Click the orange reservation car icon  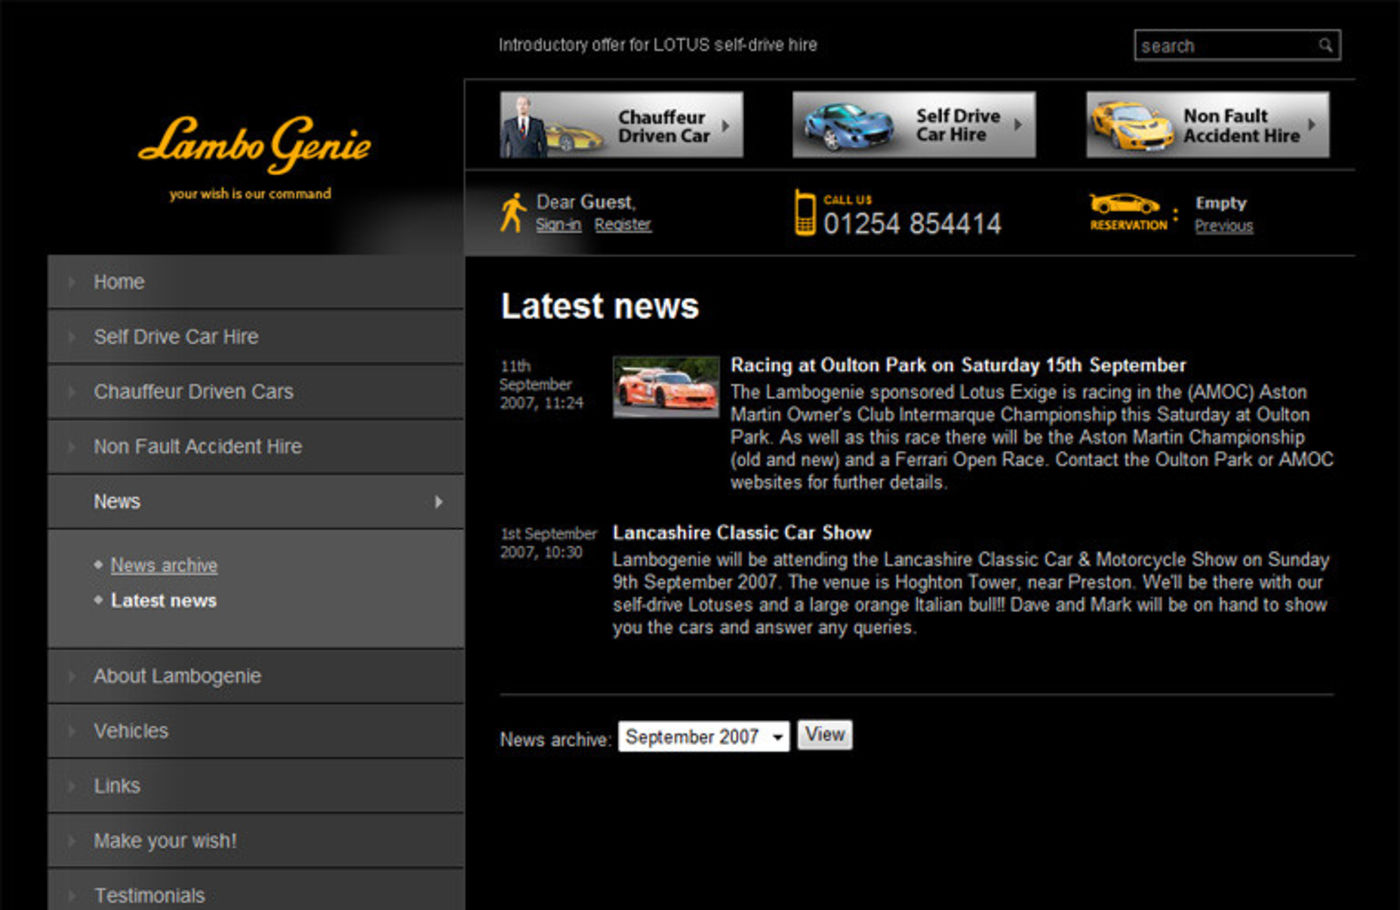point(1125,204)
